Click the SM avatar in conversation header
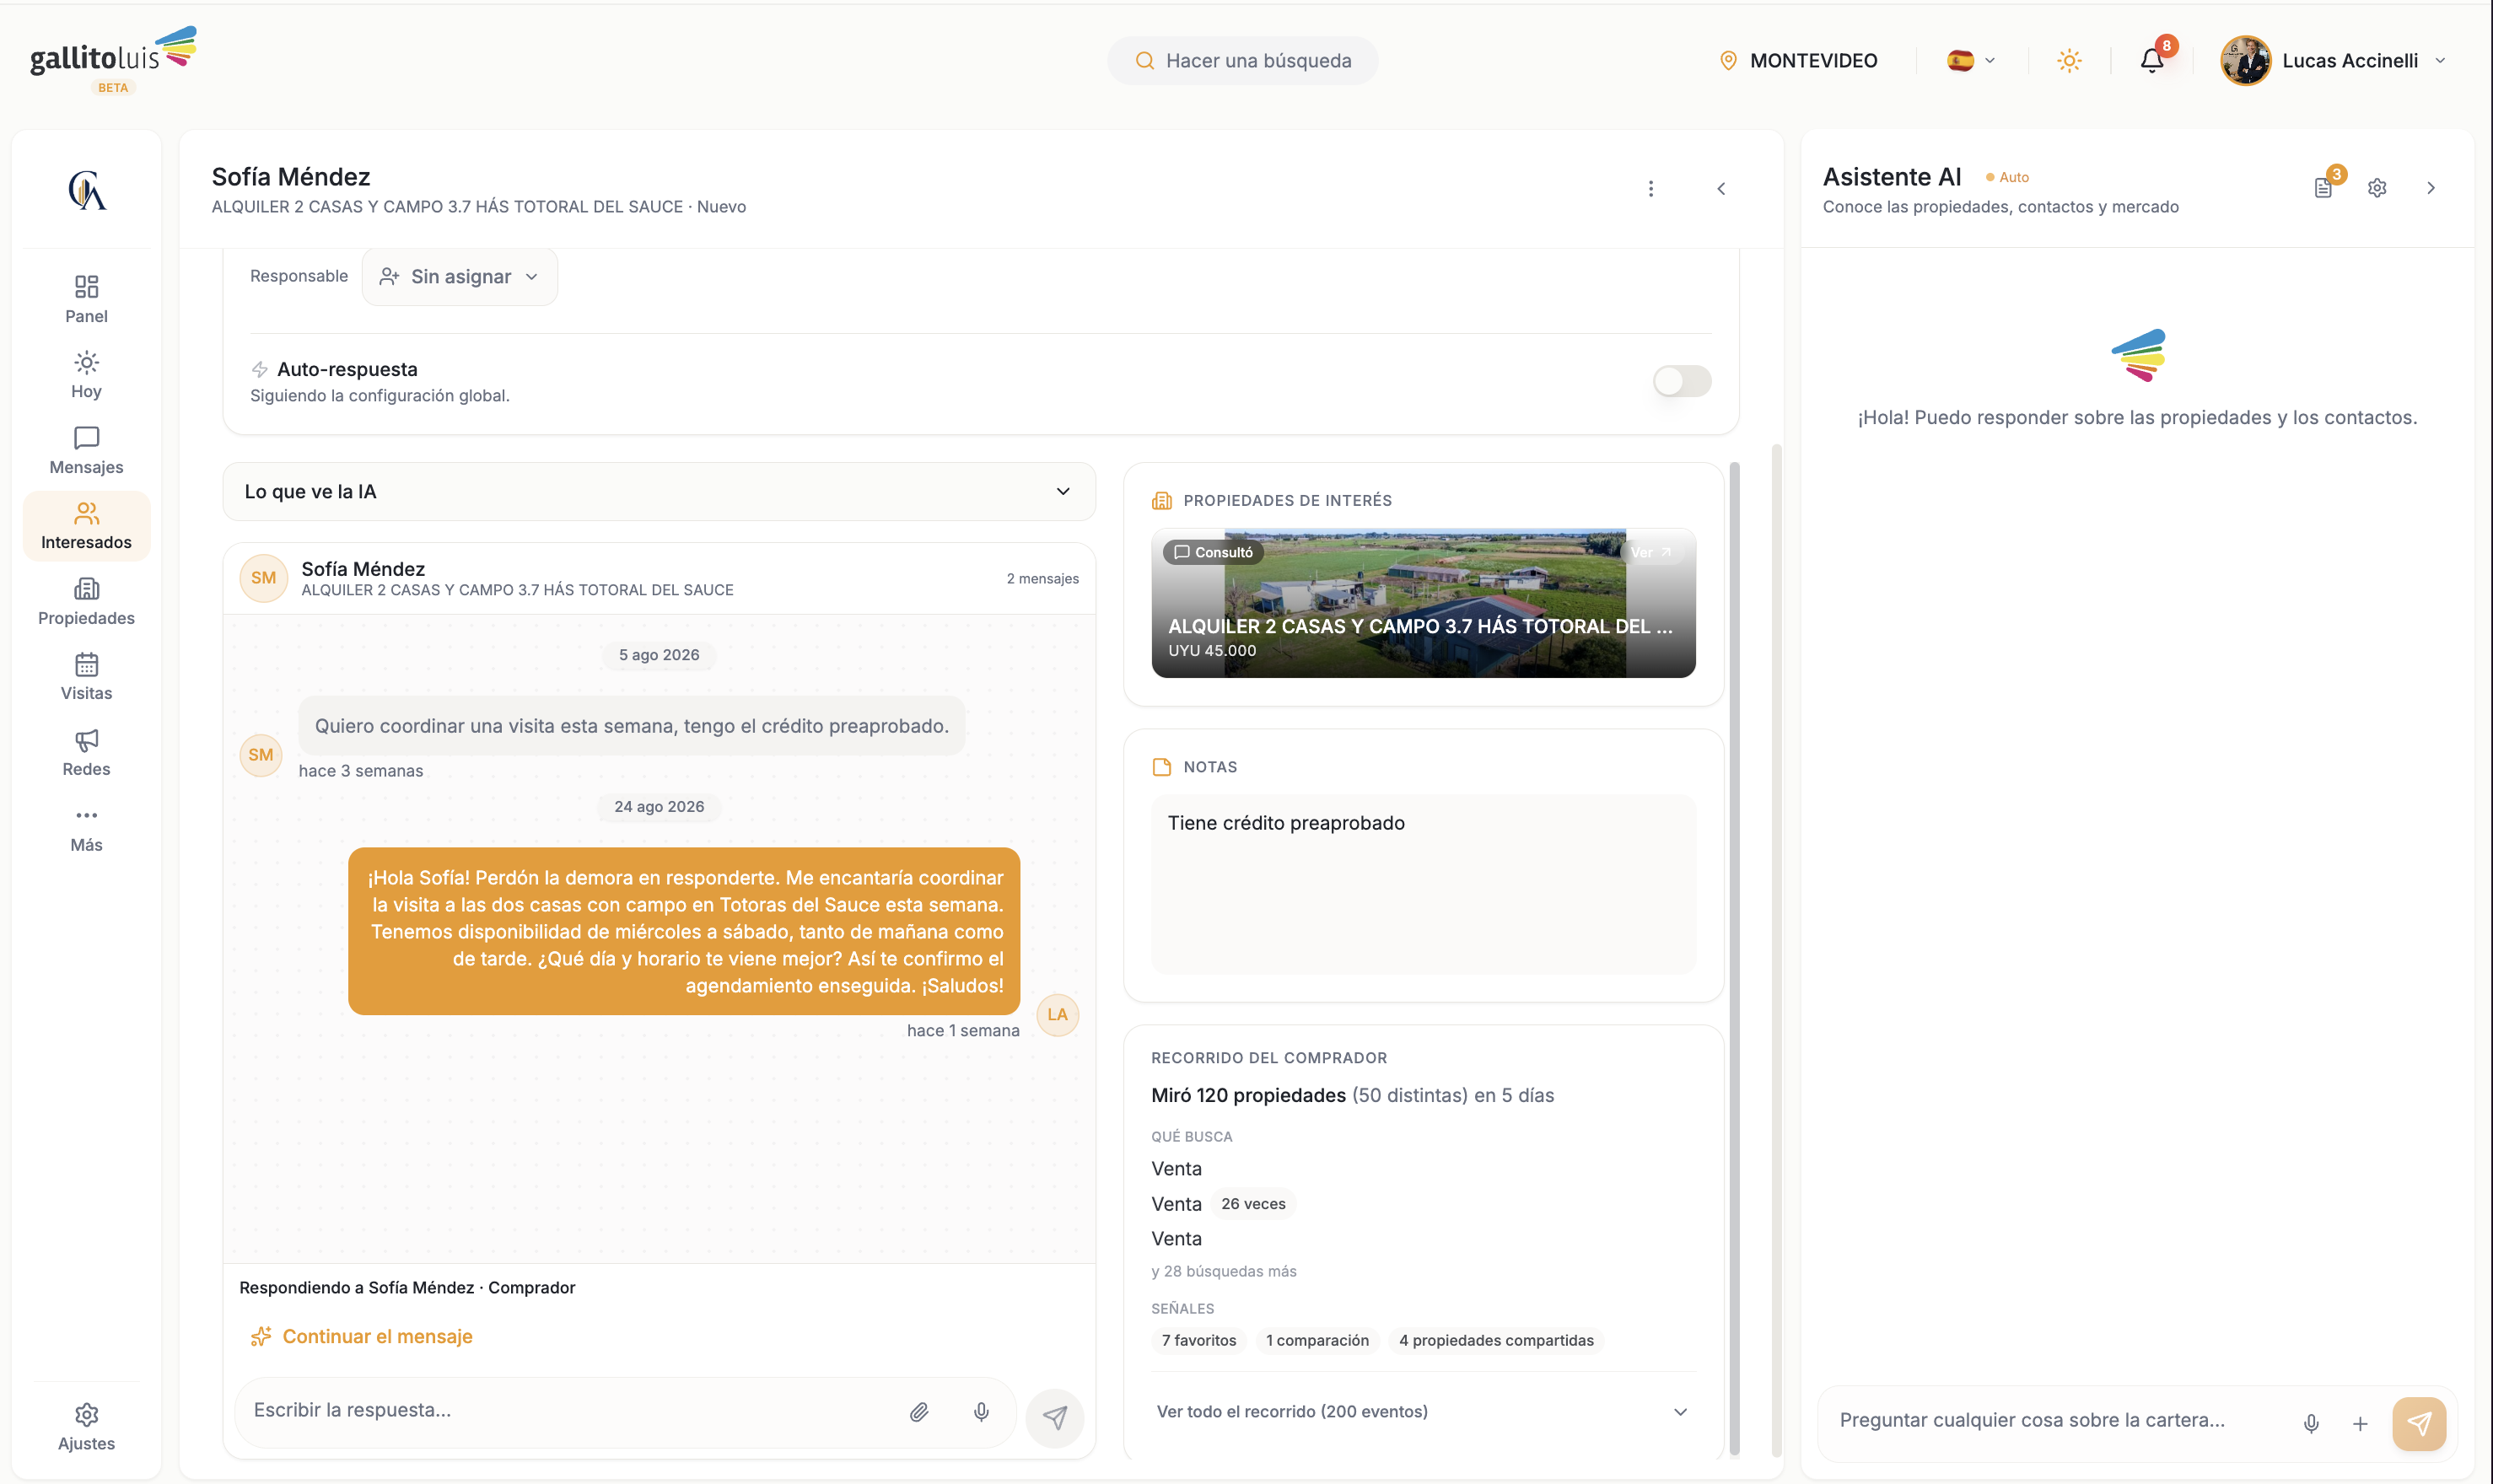This screenshot has height=1484, width=2493. pos(263,577)
